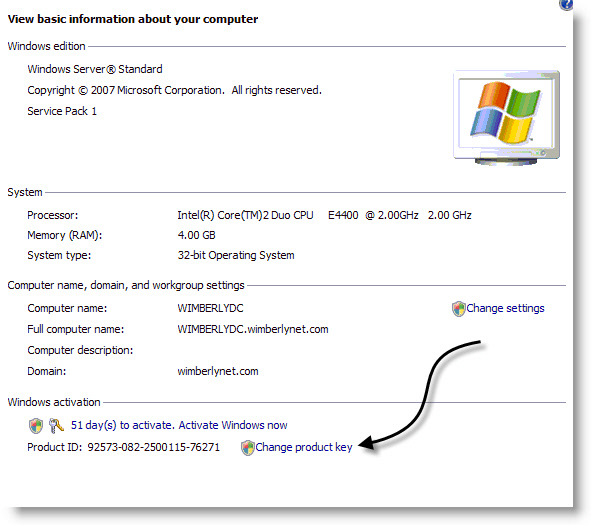Click the Windows Server Standard edition text
591x525 pixels.
(95, 69)
